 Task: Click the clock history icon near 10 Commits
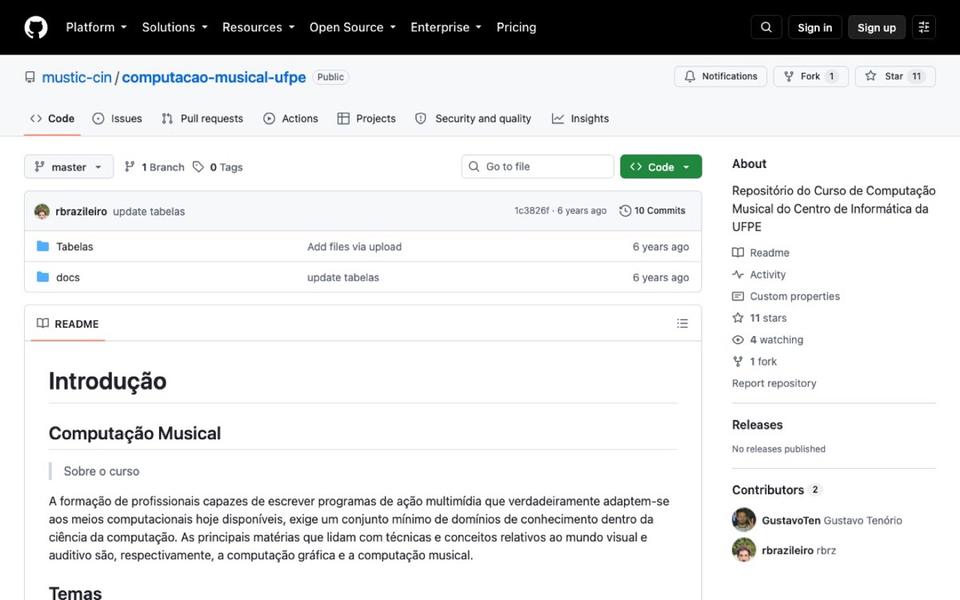[624, 211]
